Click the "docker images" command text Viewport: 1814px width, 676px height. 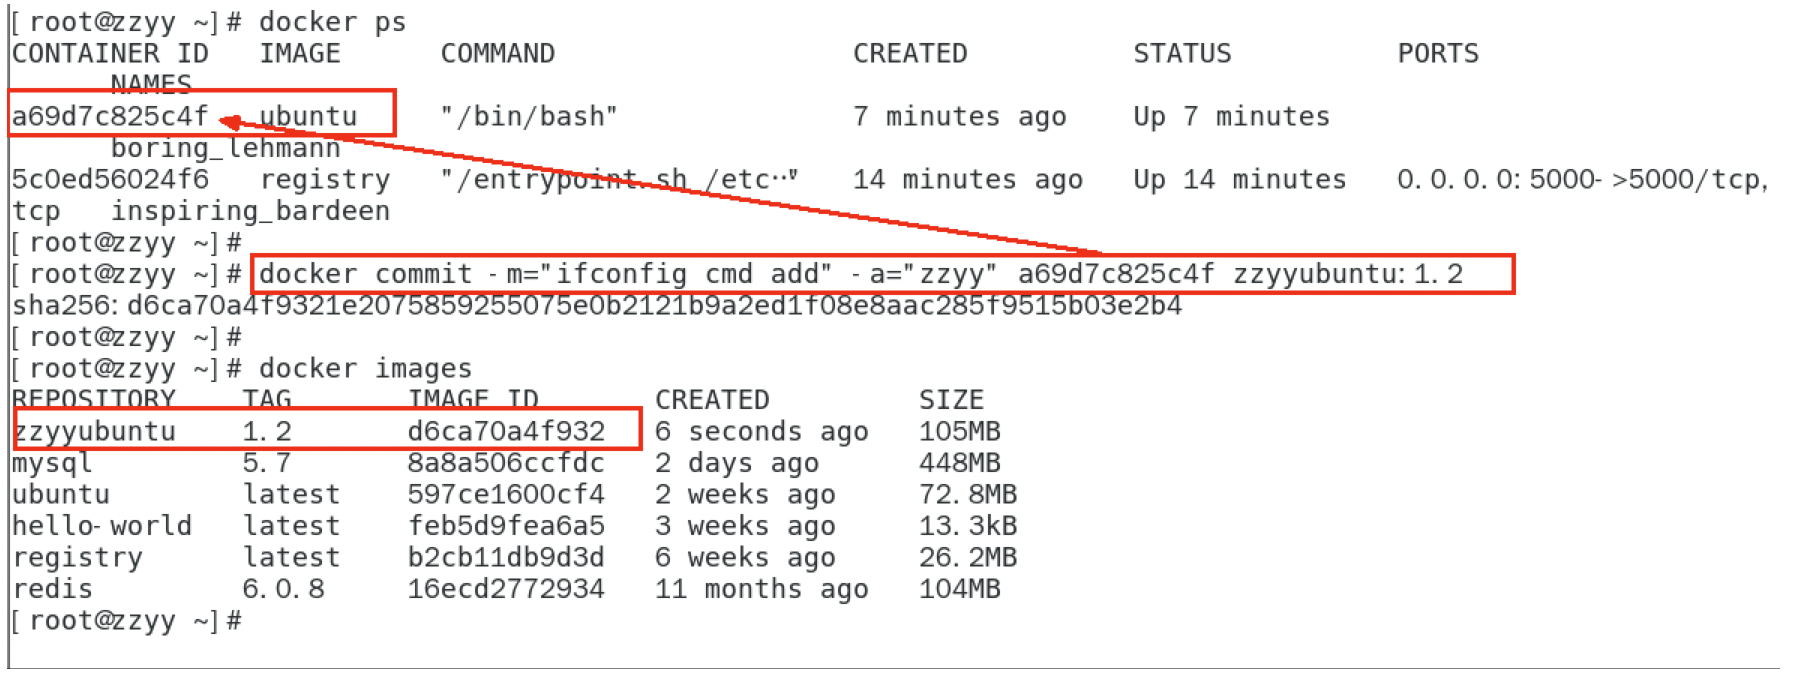[x=365, y=369]
